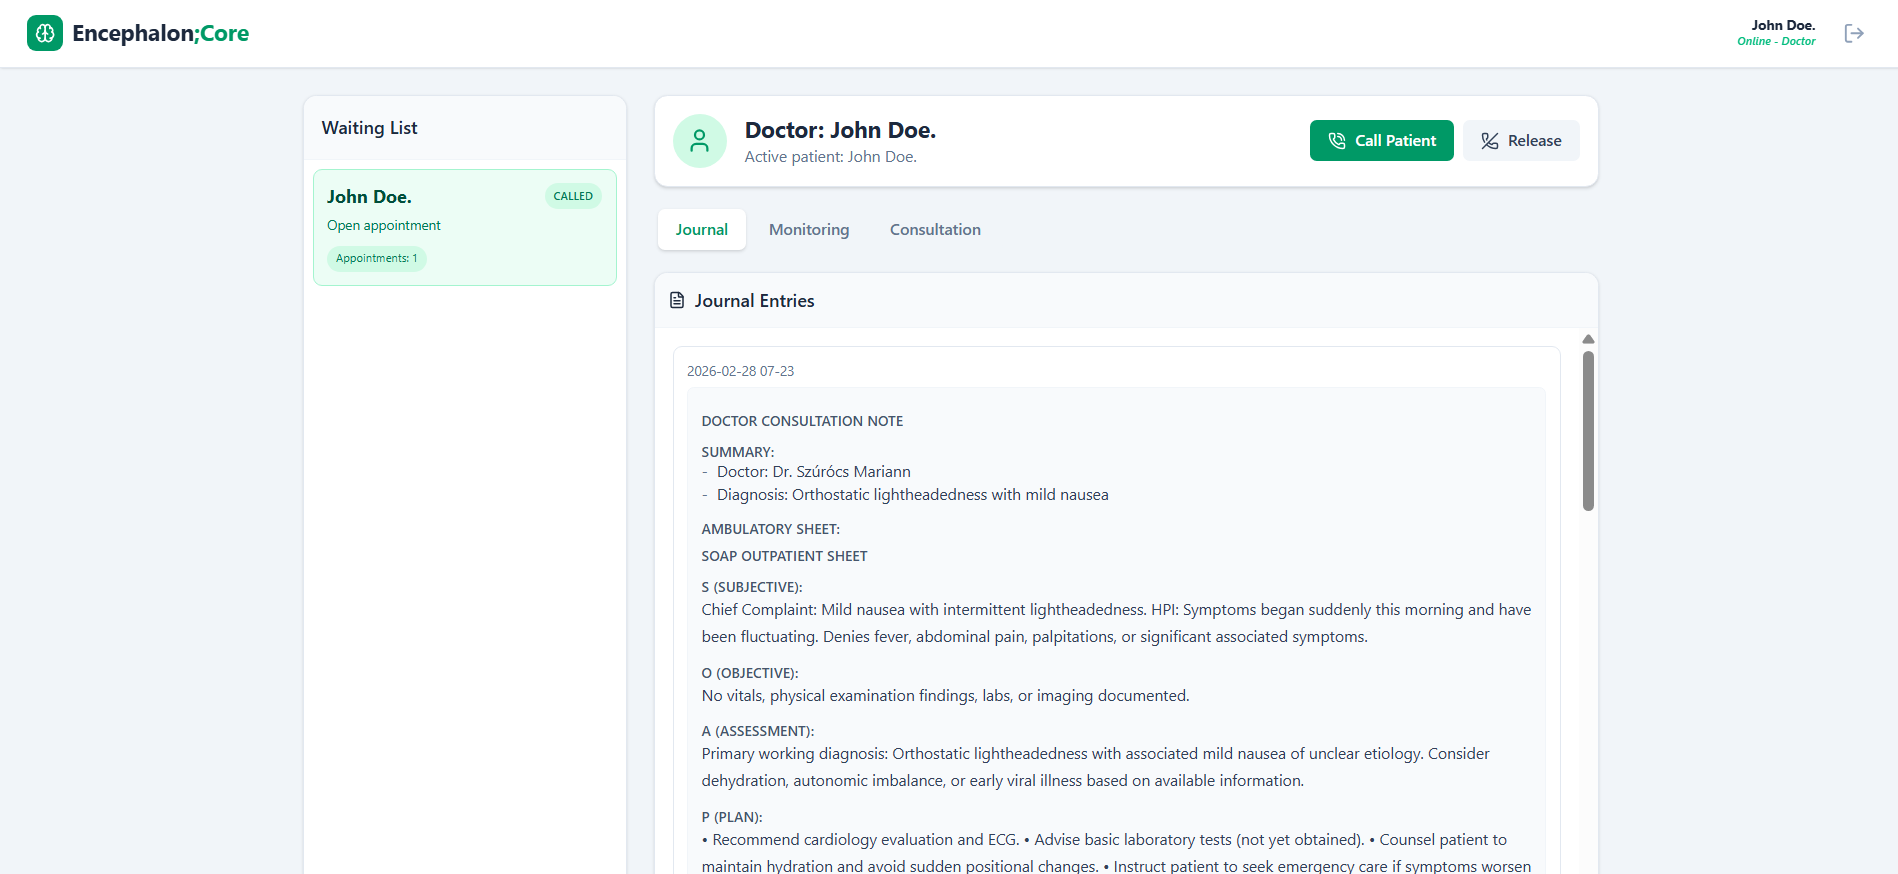Click the Encephalon;Core brand title
1898x874 pixels.
[x=160, y=33]
